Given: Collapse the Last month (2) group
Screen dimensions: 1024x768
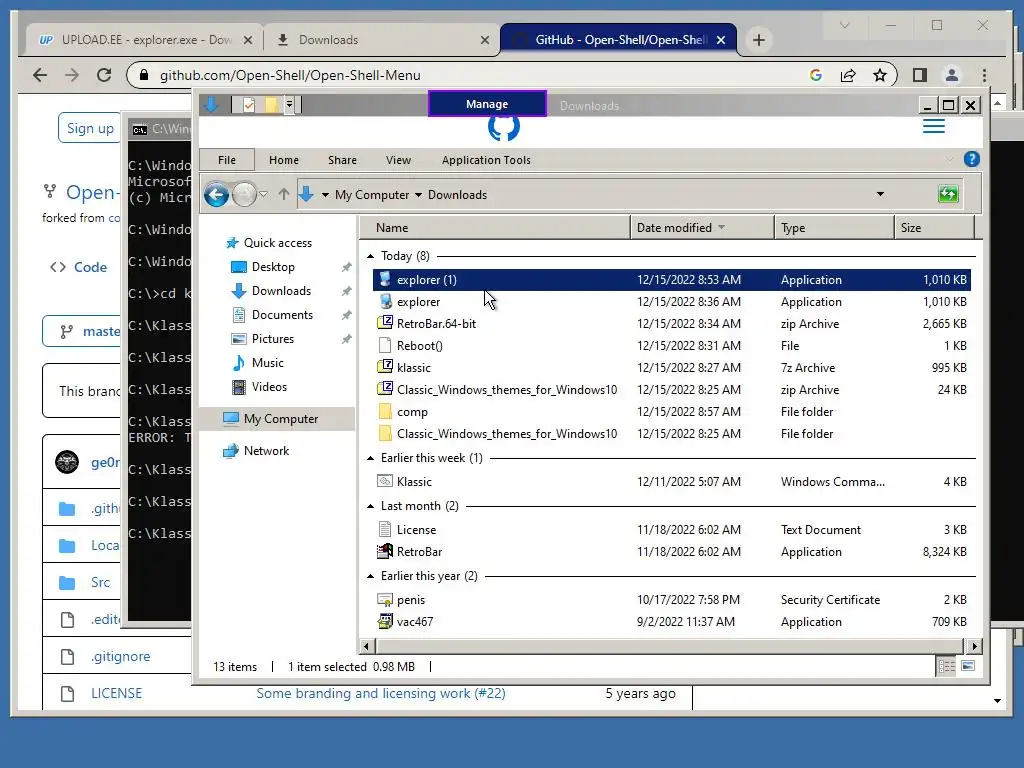Looking at the screenshot, I should pyautogui.click(x=370, y=506).
